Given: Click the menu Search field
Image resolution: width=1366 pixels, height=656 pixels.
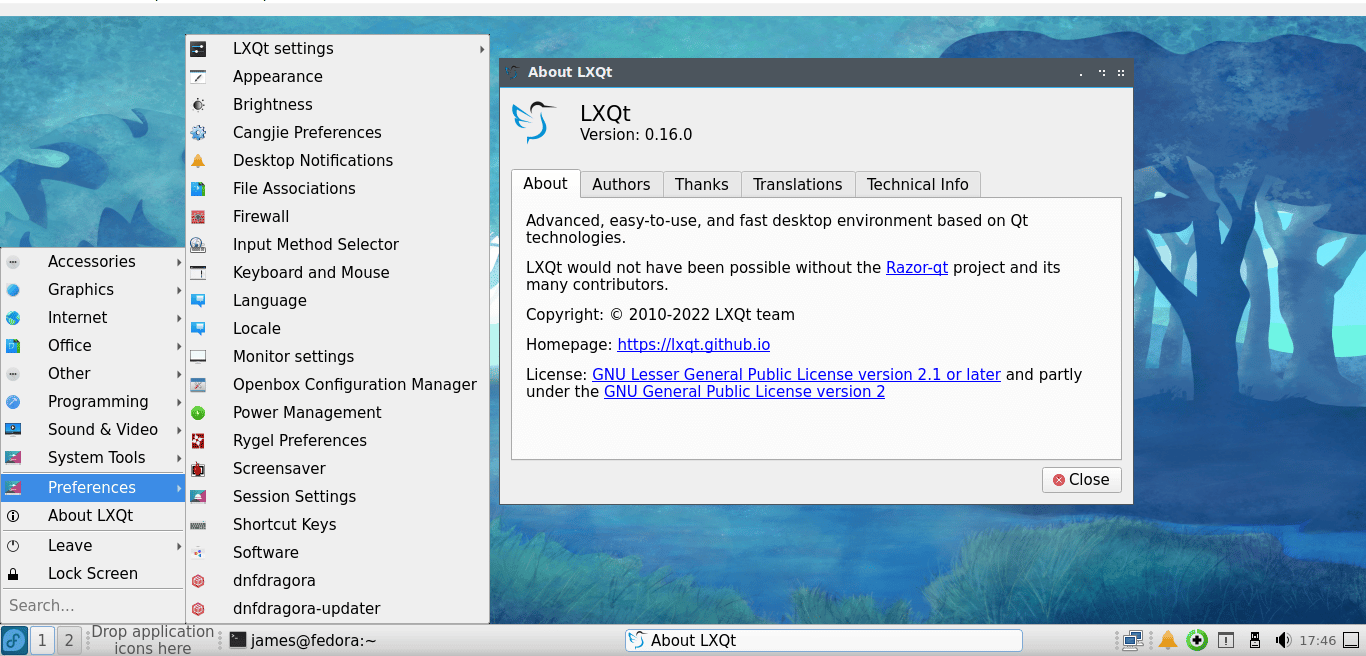Looking at the screenshot, I should pos(93,605).
